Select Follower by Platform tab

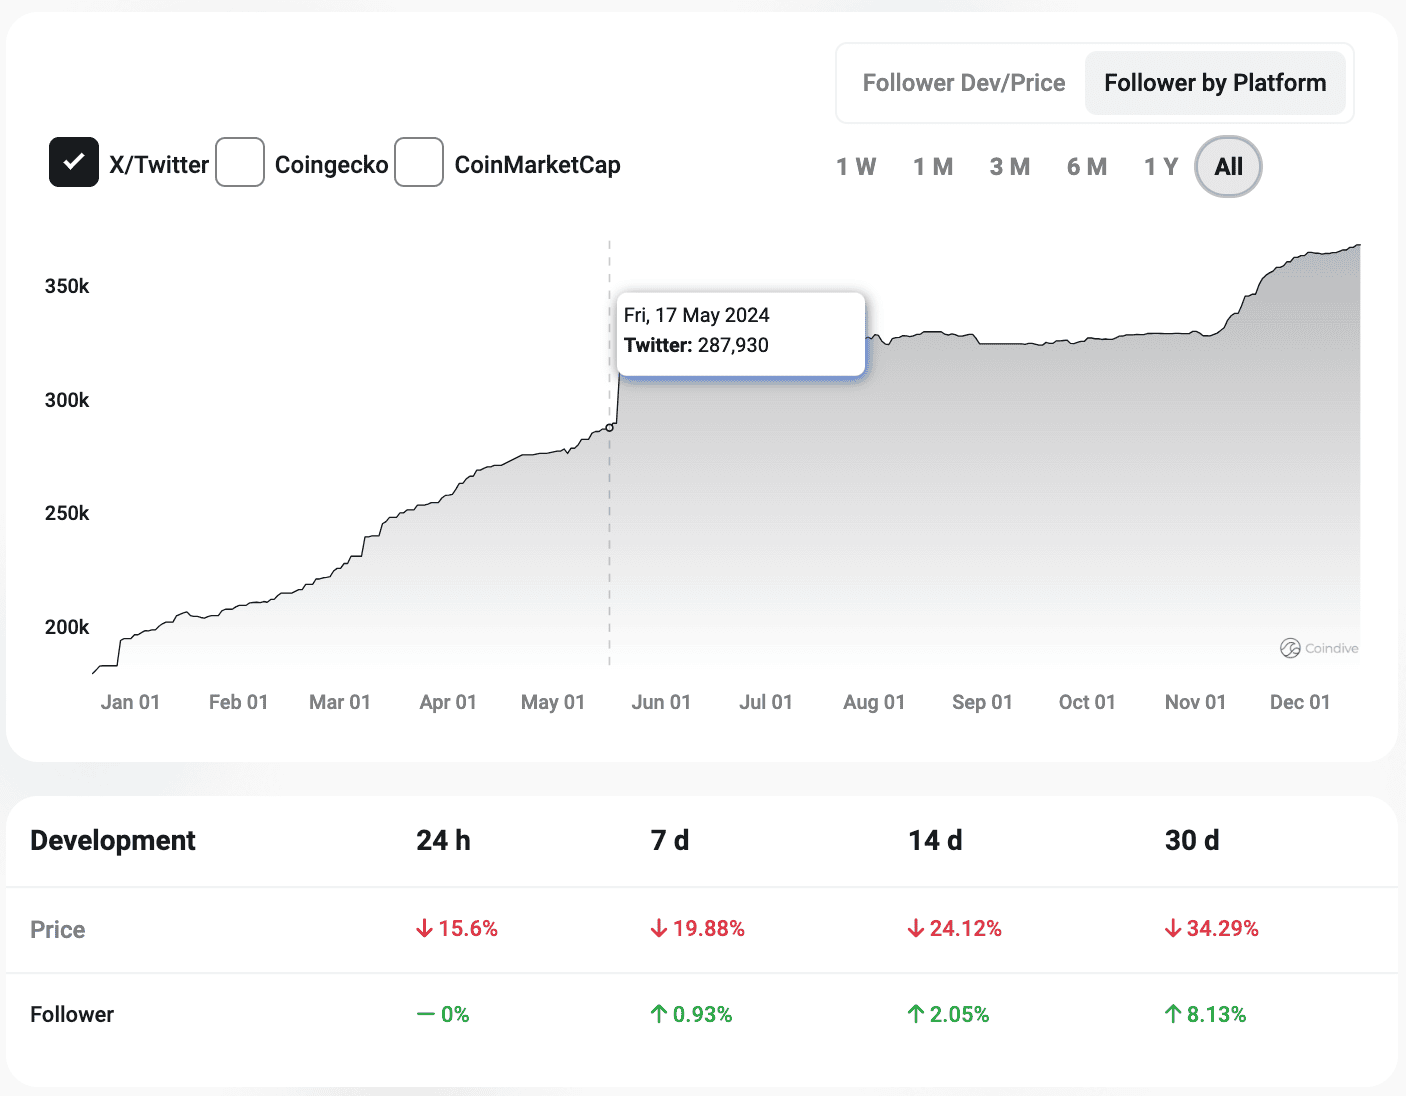1215,83
